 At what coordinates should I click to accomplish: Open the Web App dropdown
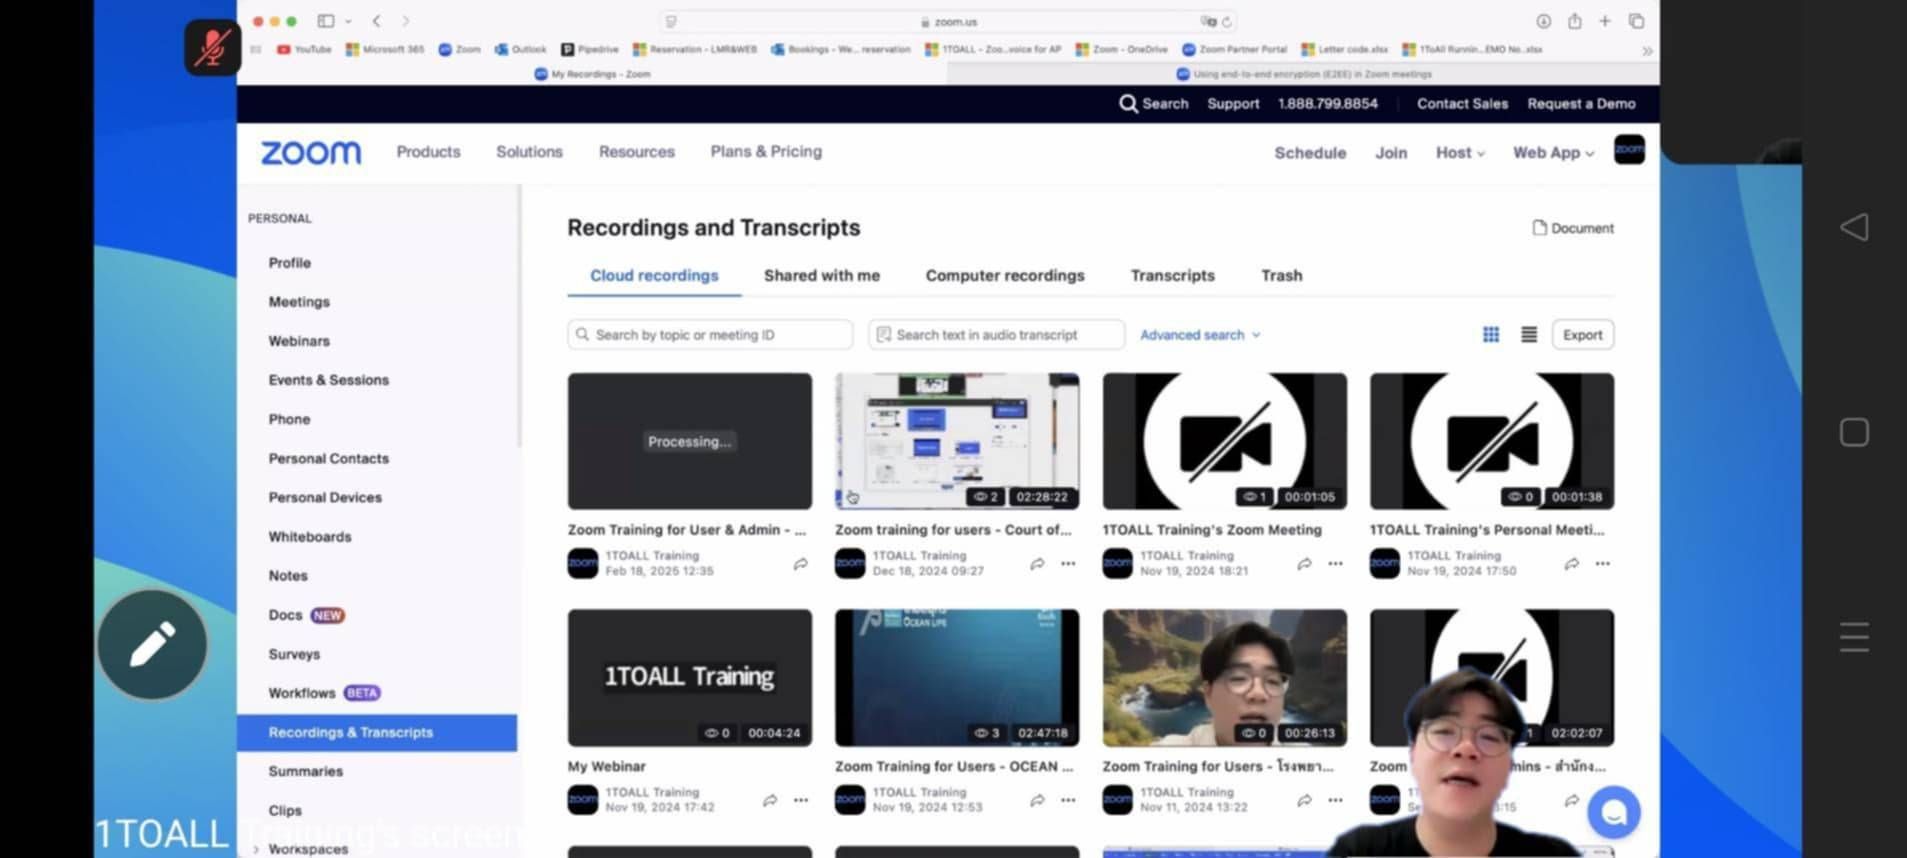pos(1553,153)
